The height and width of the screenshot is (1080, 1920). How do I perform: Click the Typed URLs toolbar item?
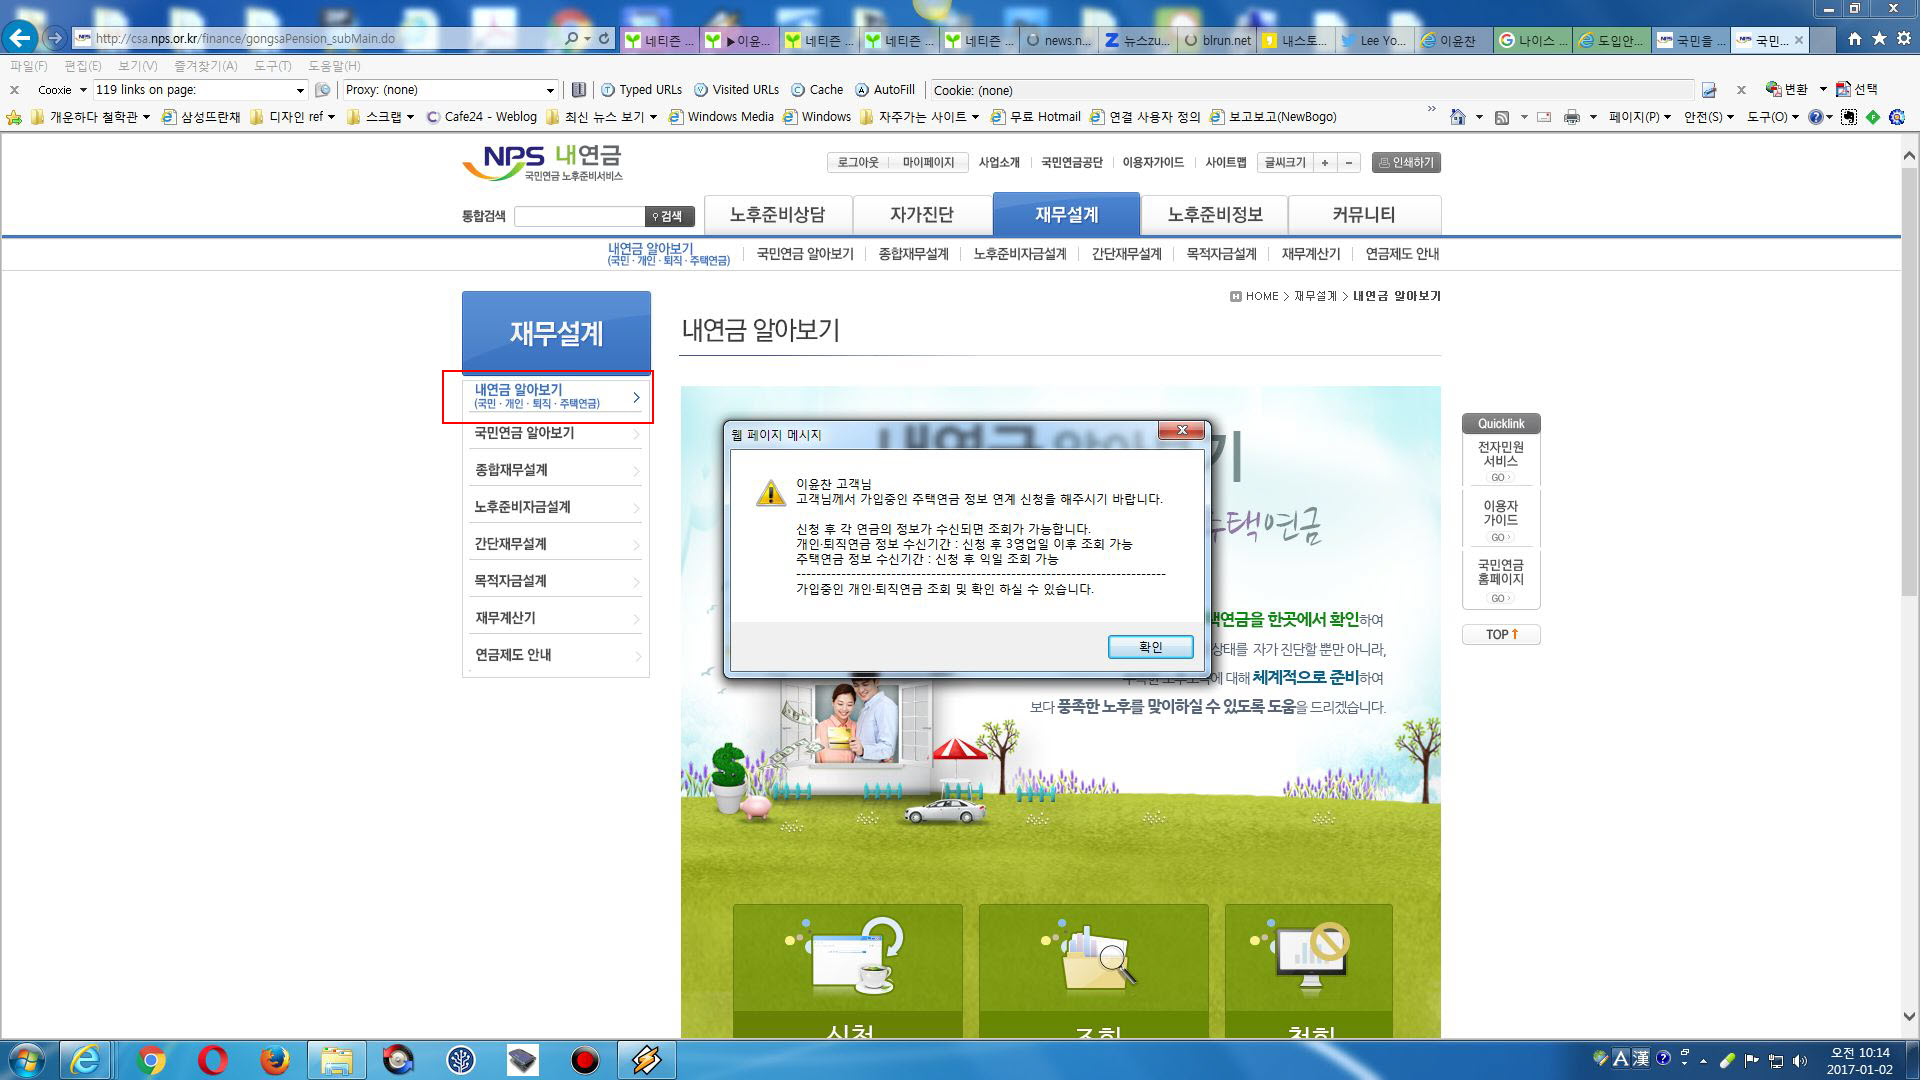point(641,90)
